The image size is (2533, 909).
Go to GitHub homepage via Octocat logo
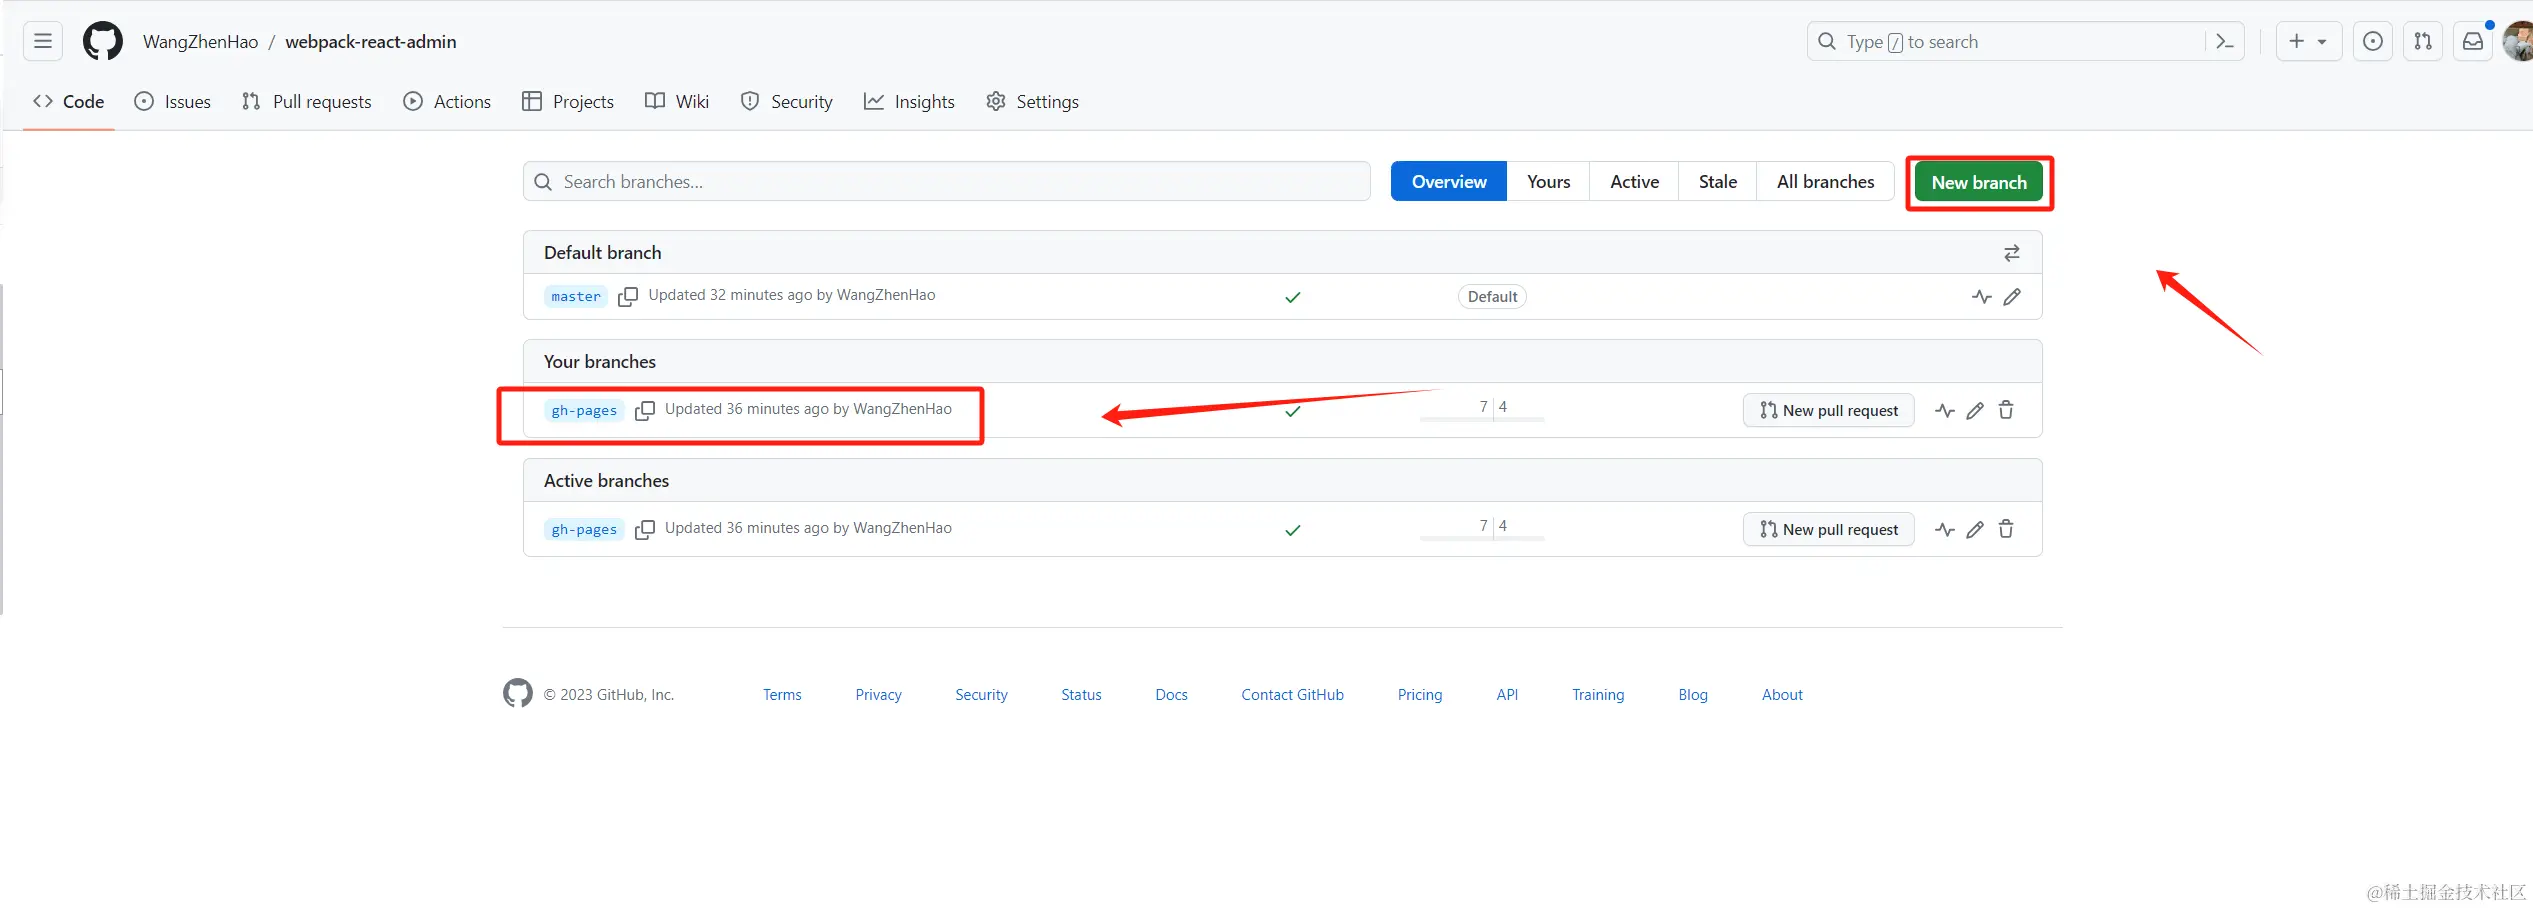pyautogui.click(x=103, y=41)
